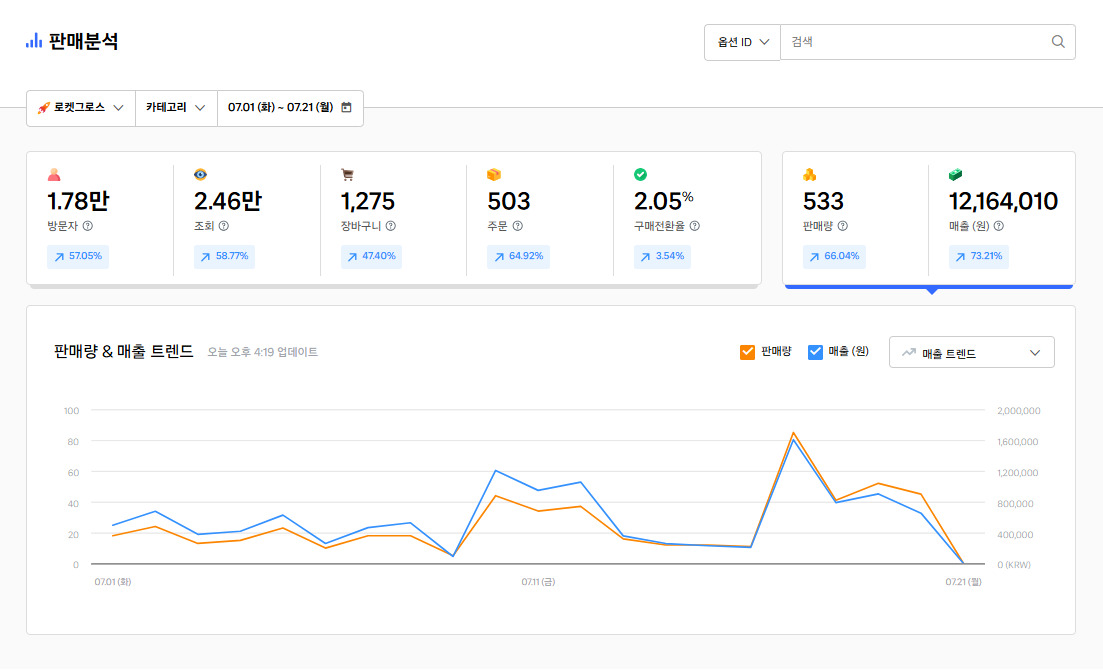1103x671 pixels.
Task: Click help icon next to 장바구니
Action: click(390, 226)
